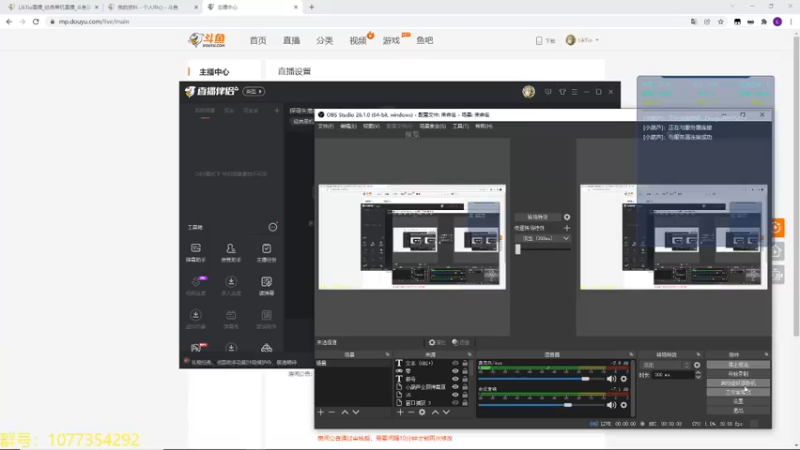Add a new source with the plus icon

(x=400, y=412)
